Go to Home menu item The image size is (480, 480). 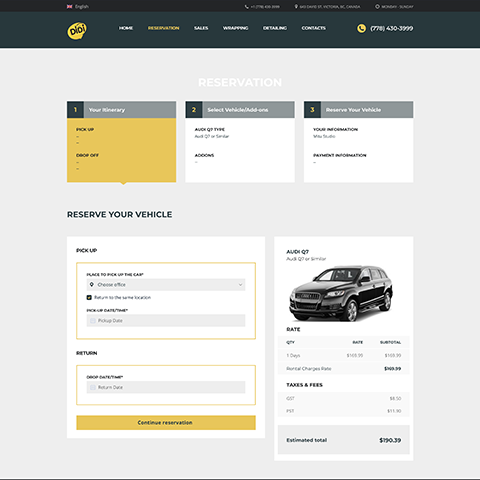point(126,28)
